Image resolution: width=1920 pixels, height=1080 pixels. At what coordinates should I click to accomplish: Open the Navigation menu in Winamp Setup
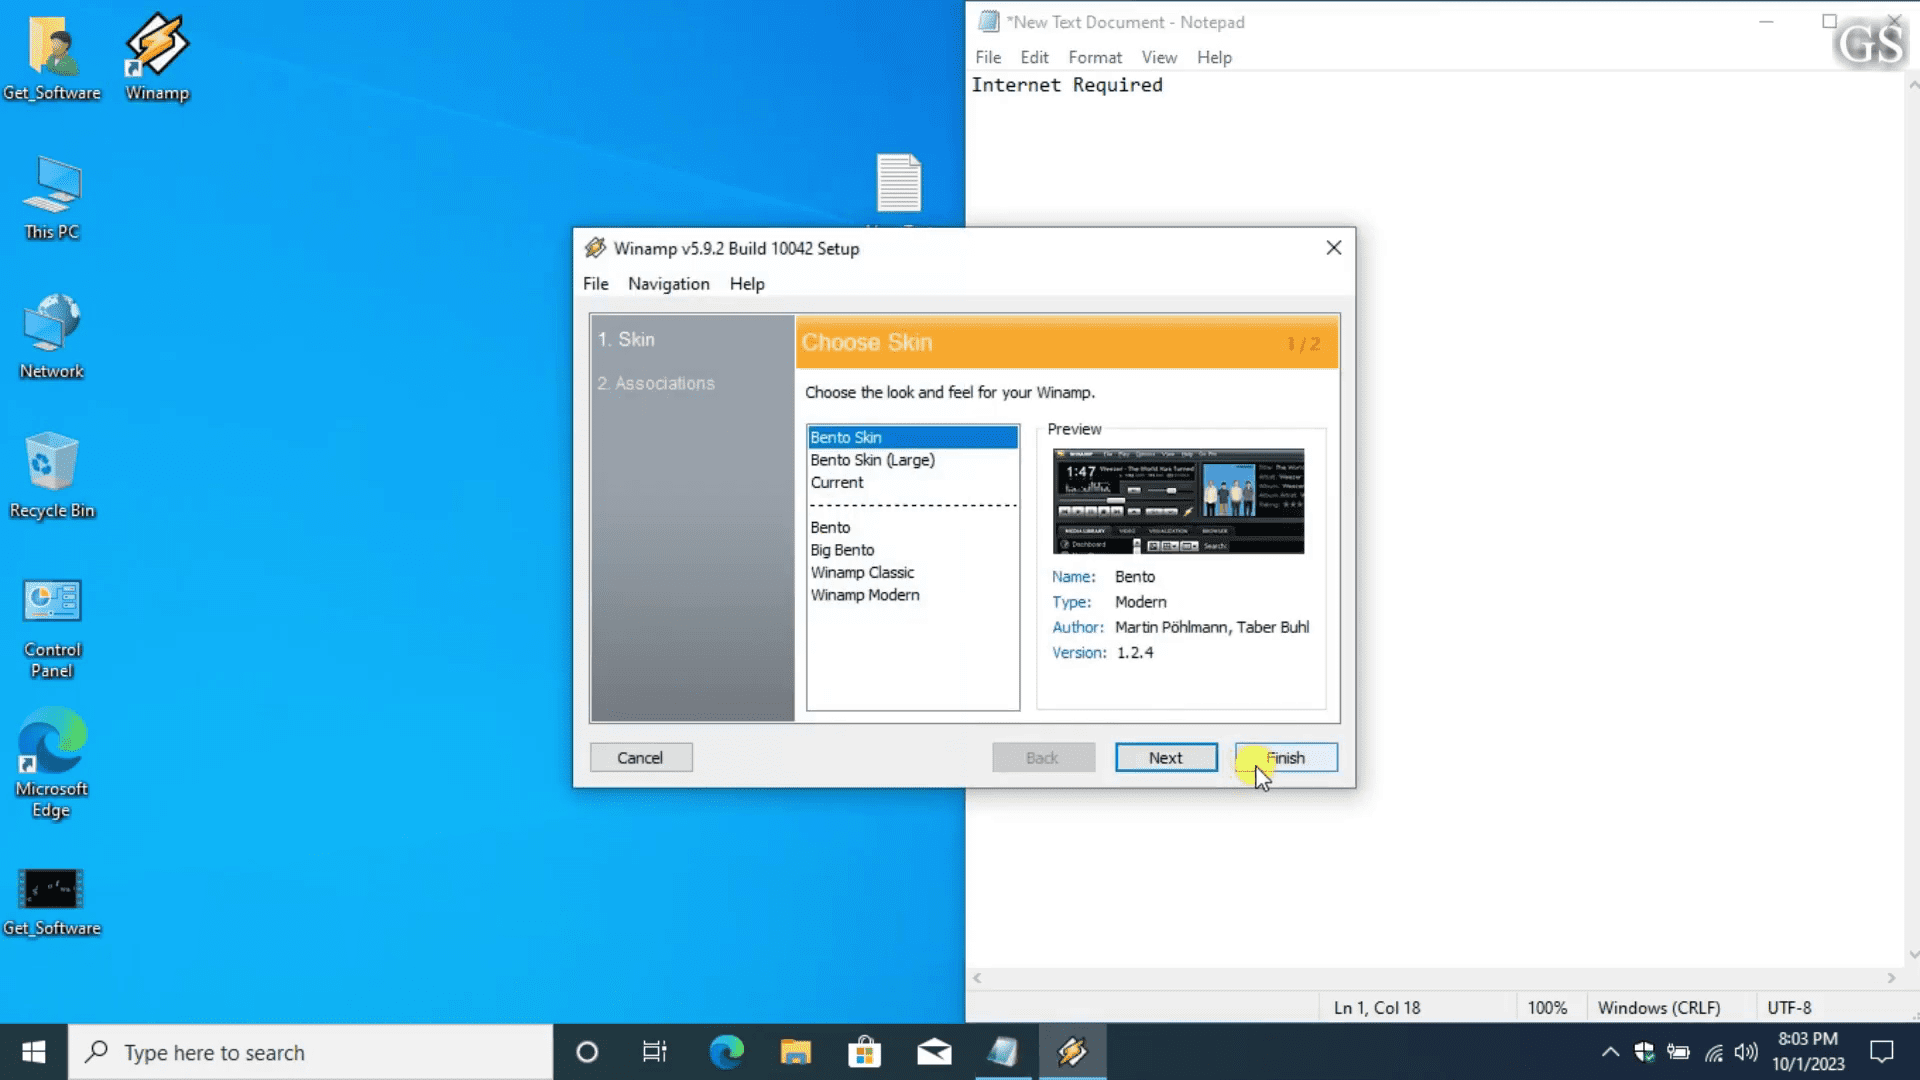pyautogui.click(x=669, y=284)
